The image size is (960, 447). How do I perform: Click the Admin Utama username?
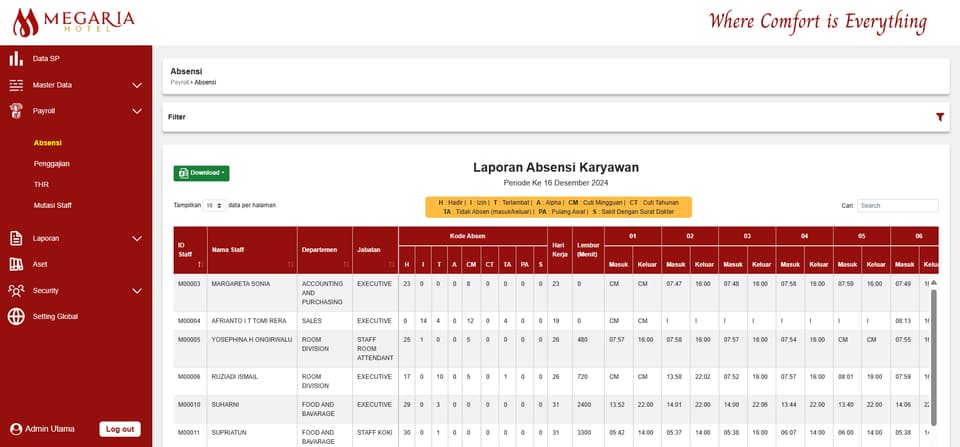pyautogui.click(x=50, y=429)
